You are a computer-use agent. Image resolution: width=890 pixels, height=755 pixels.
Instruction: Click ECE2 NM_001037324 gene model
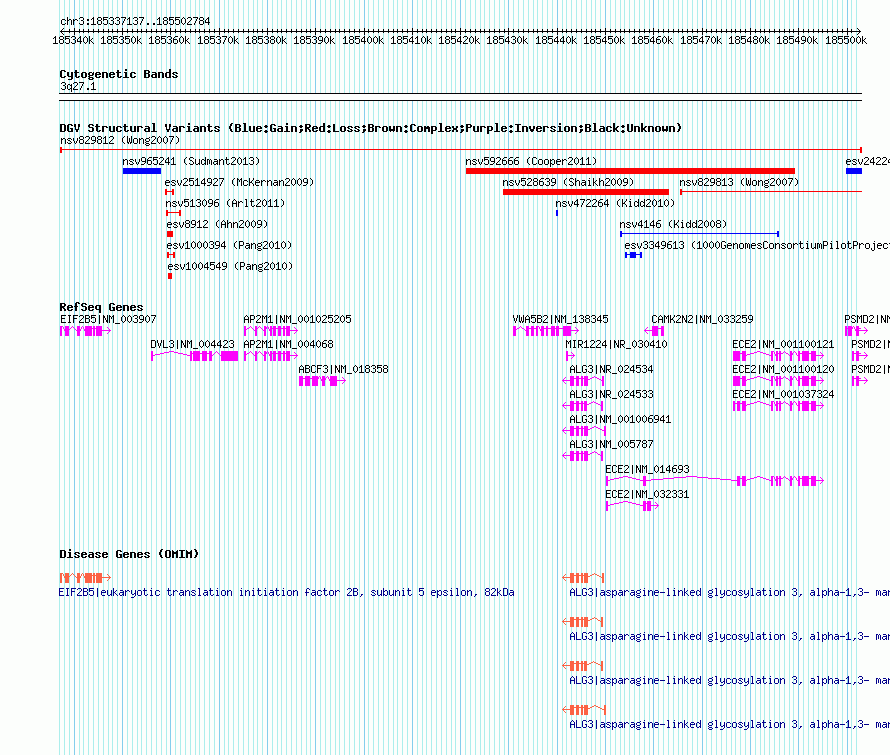pos(778,406)
